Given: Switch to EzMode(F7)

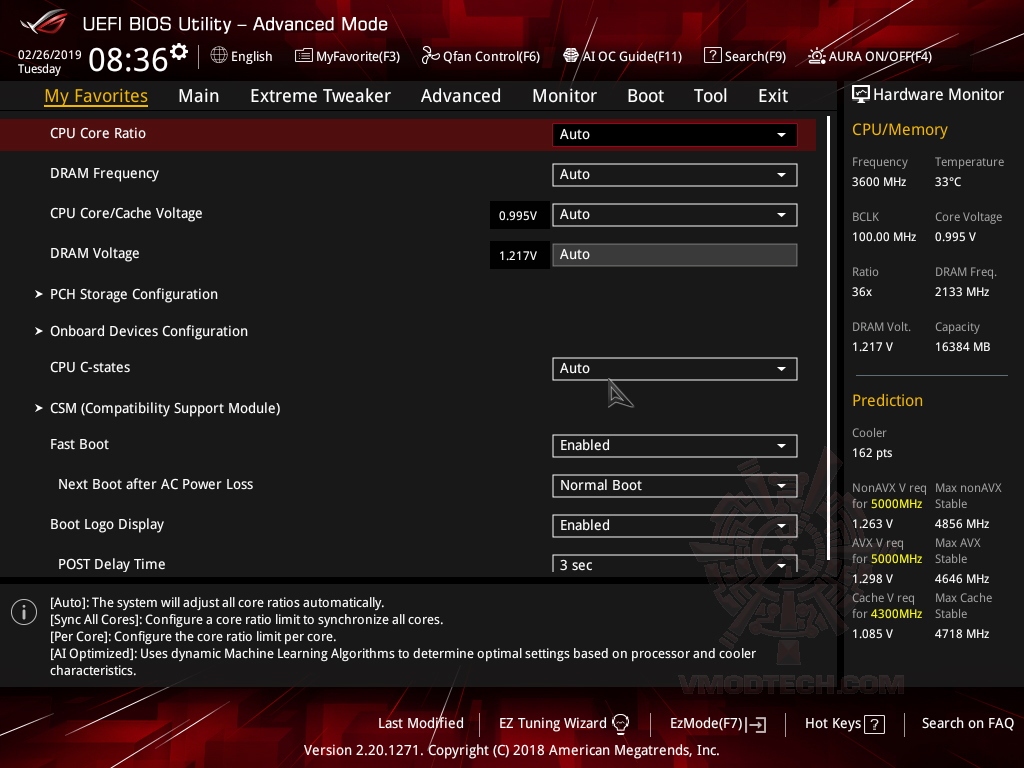Looking at the screenshot, I should click(718, 724).
